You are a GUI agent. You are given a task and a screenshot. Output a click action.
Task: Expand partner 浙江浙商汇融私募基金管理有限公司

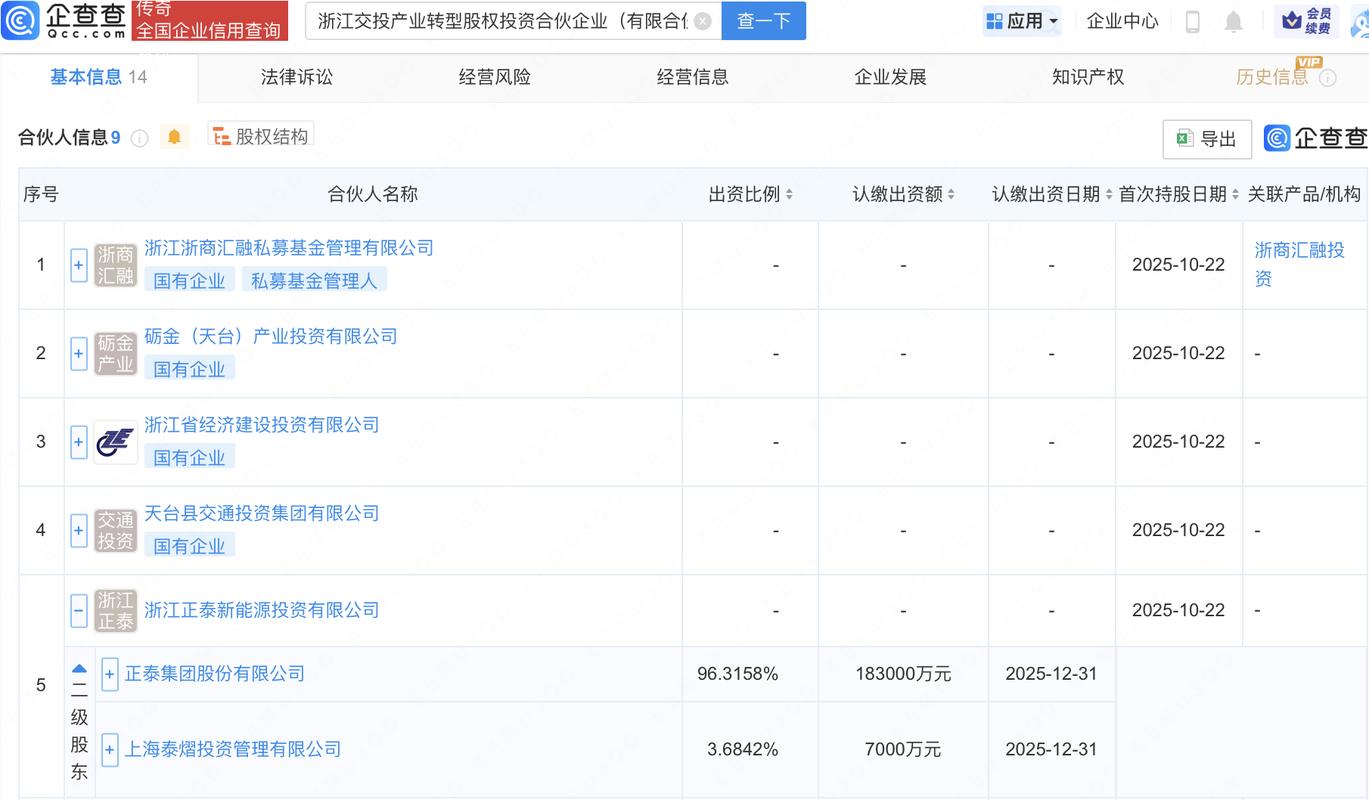[x=78, y=265]
